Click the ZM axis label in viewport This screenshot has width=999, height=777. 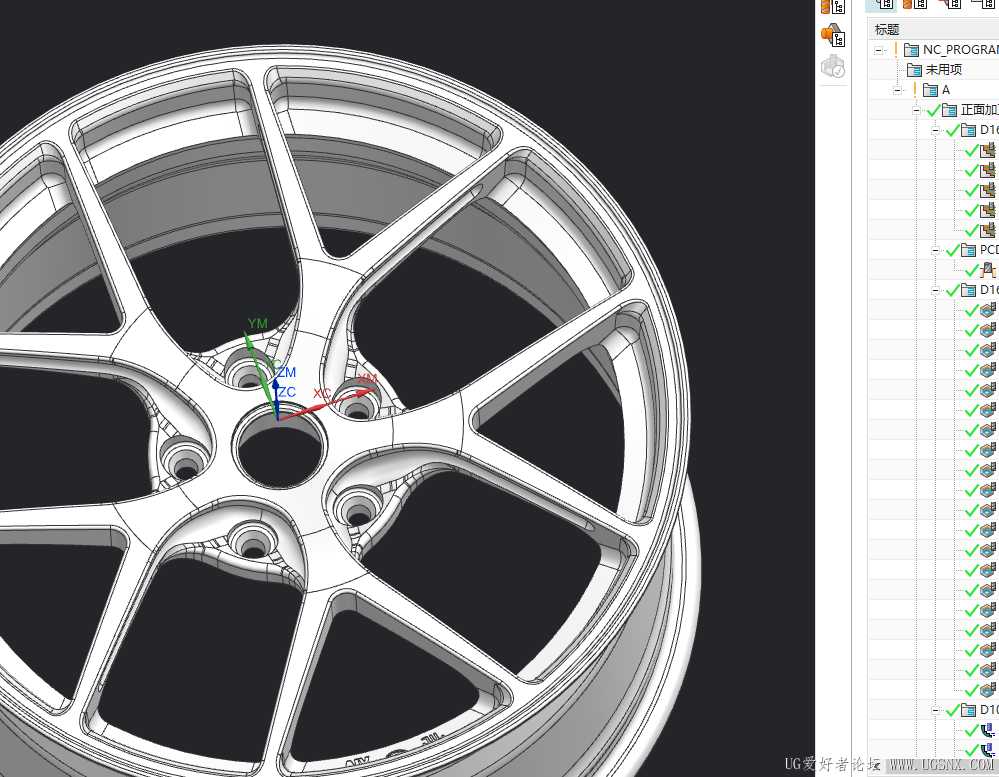pos(287,372)
